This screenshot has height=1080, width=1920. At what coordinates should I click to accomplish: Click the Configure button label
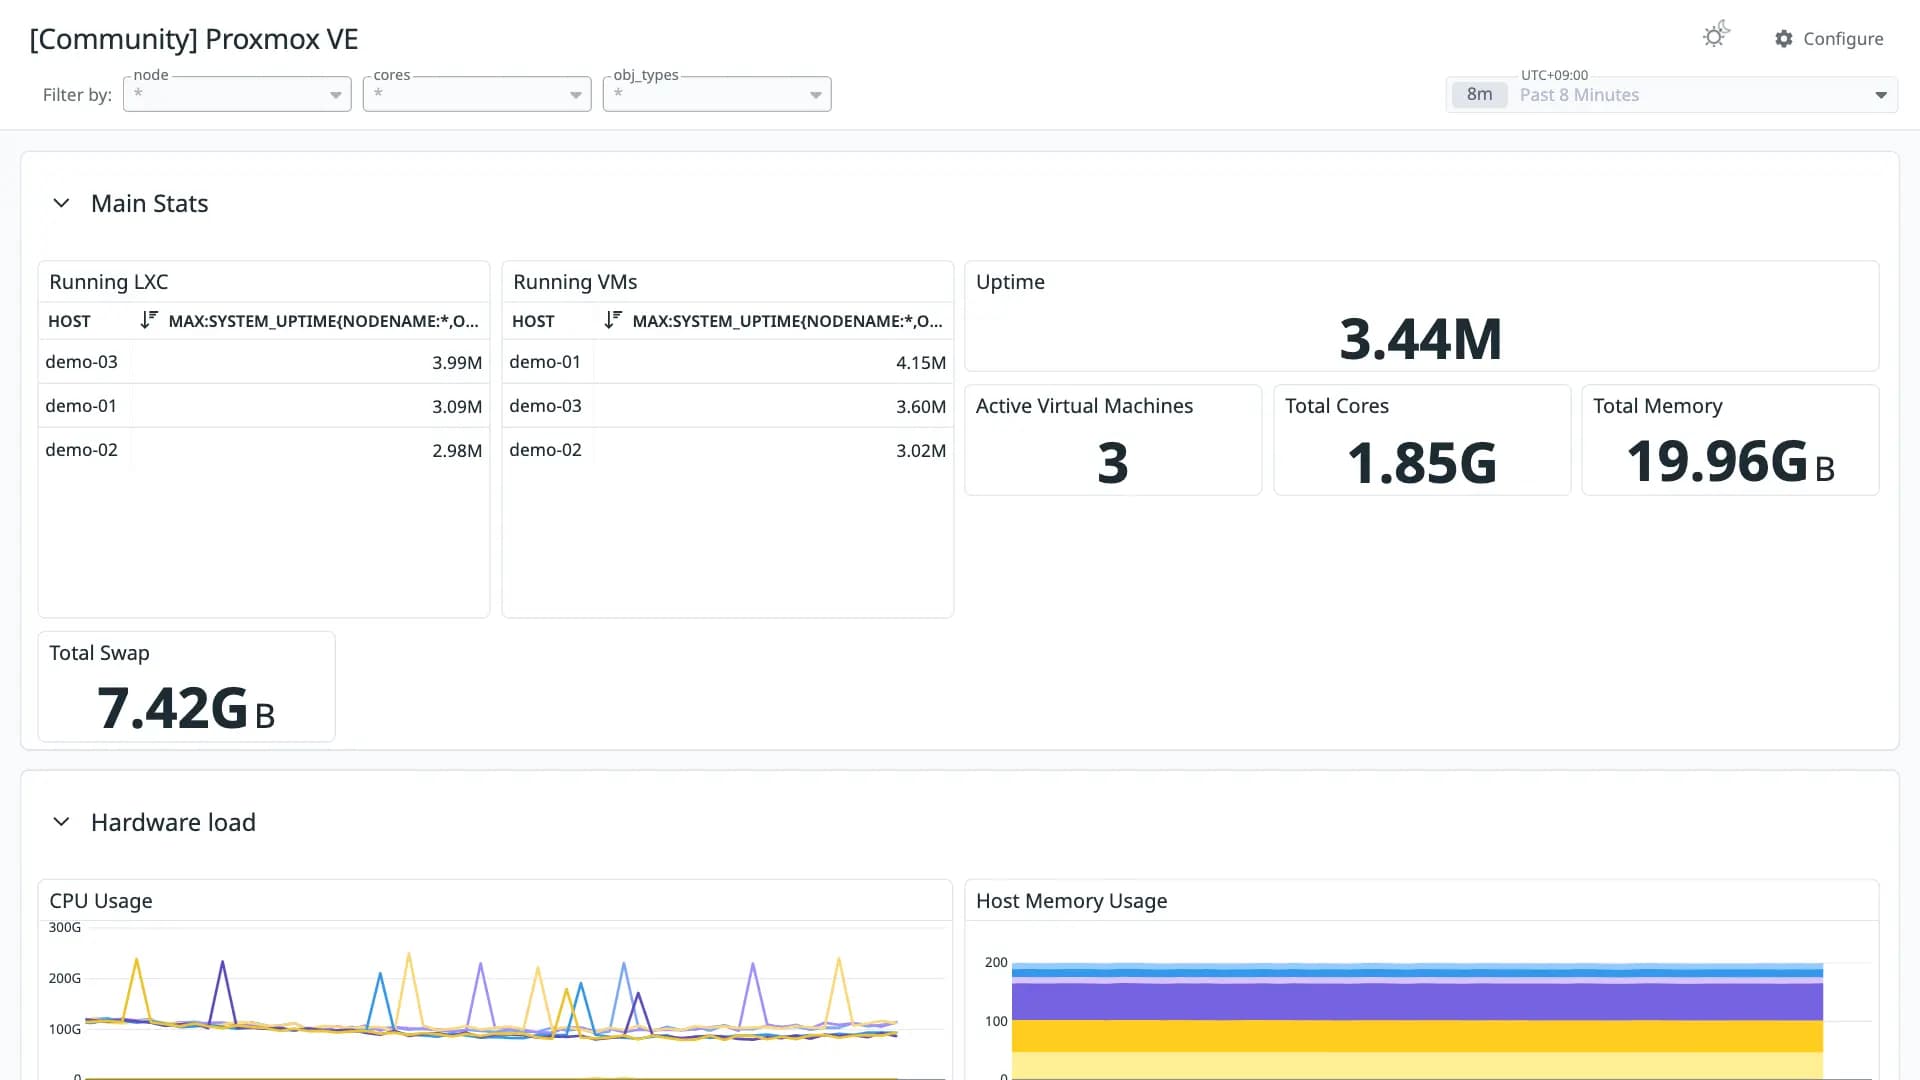[1843, 39]
